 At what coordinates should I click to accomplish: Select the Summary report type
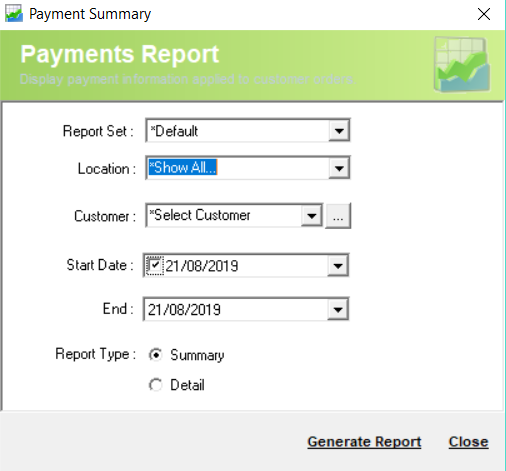pos(155,355)
